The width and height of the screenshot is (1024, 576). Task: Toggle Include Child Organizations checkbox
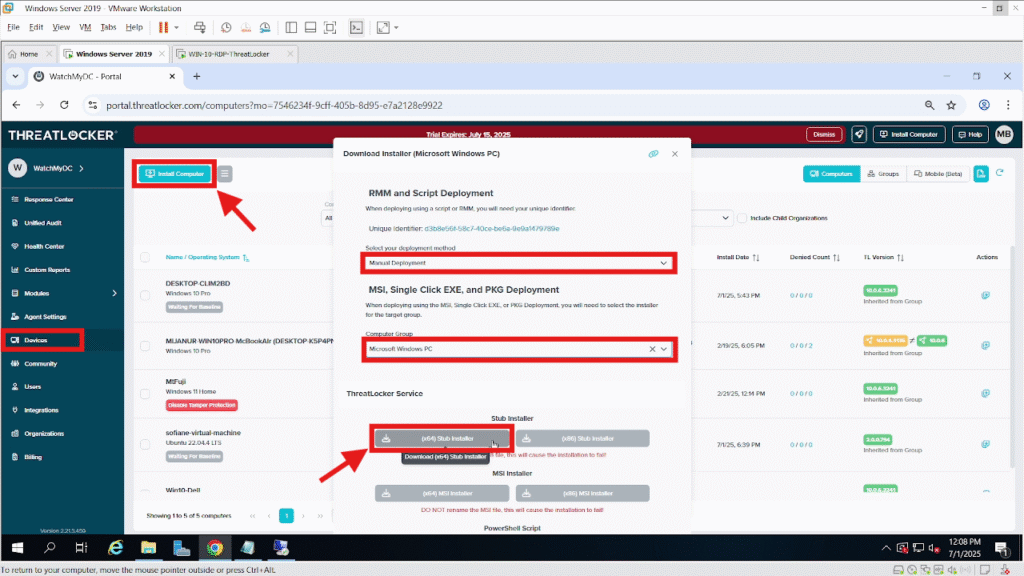point(742,218)
